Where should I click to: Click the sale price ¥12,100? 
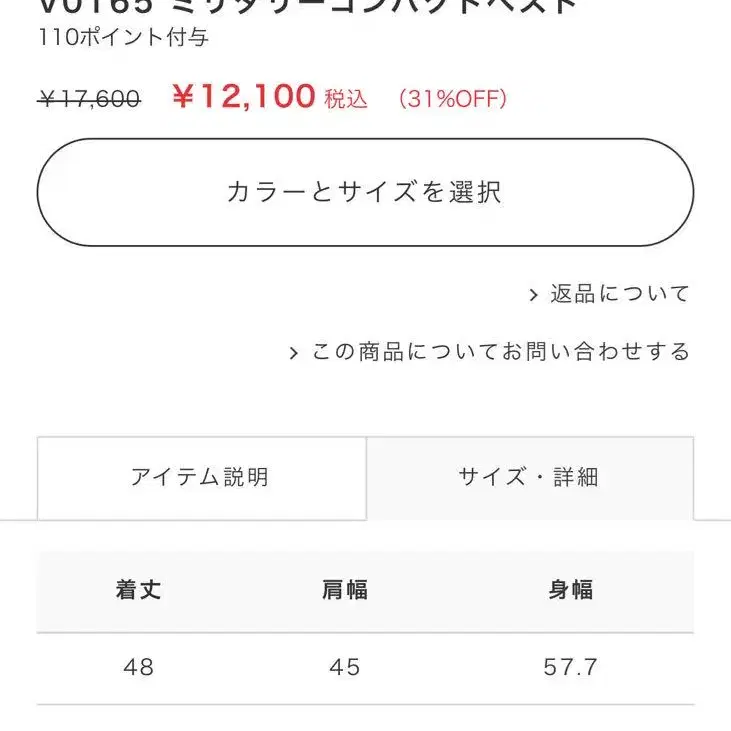pyautogui.click(x=244, y=97)
